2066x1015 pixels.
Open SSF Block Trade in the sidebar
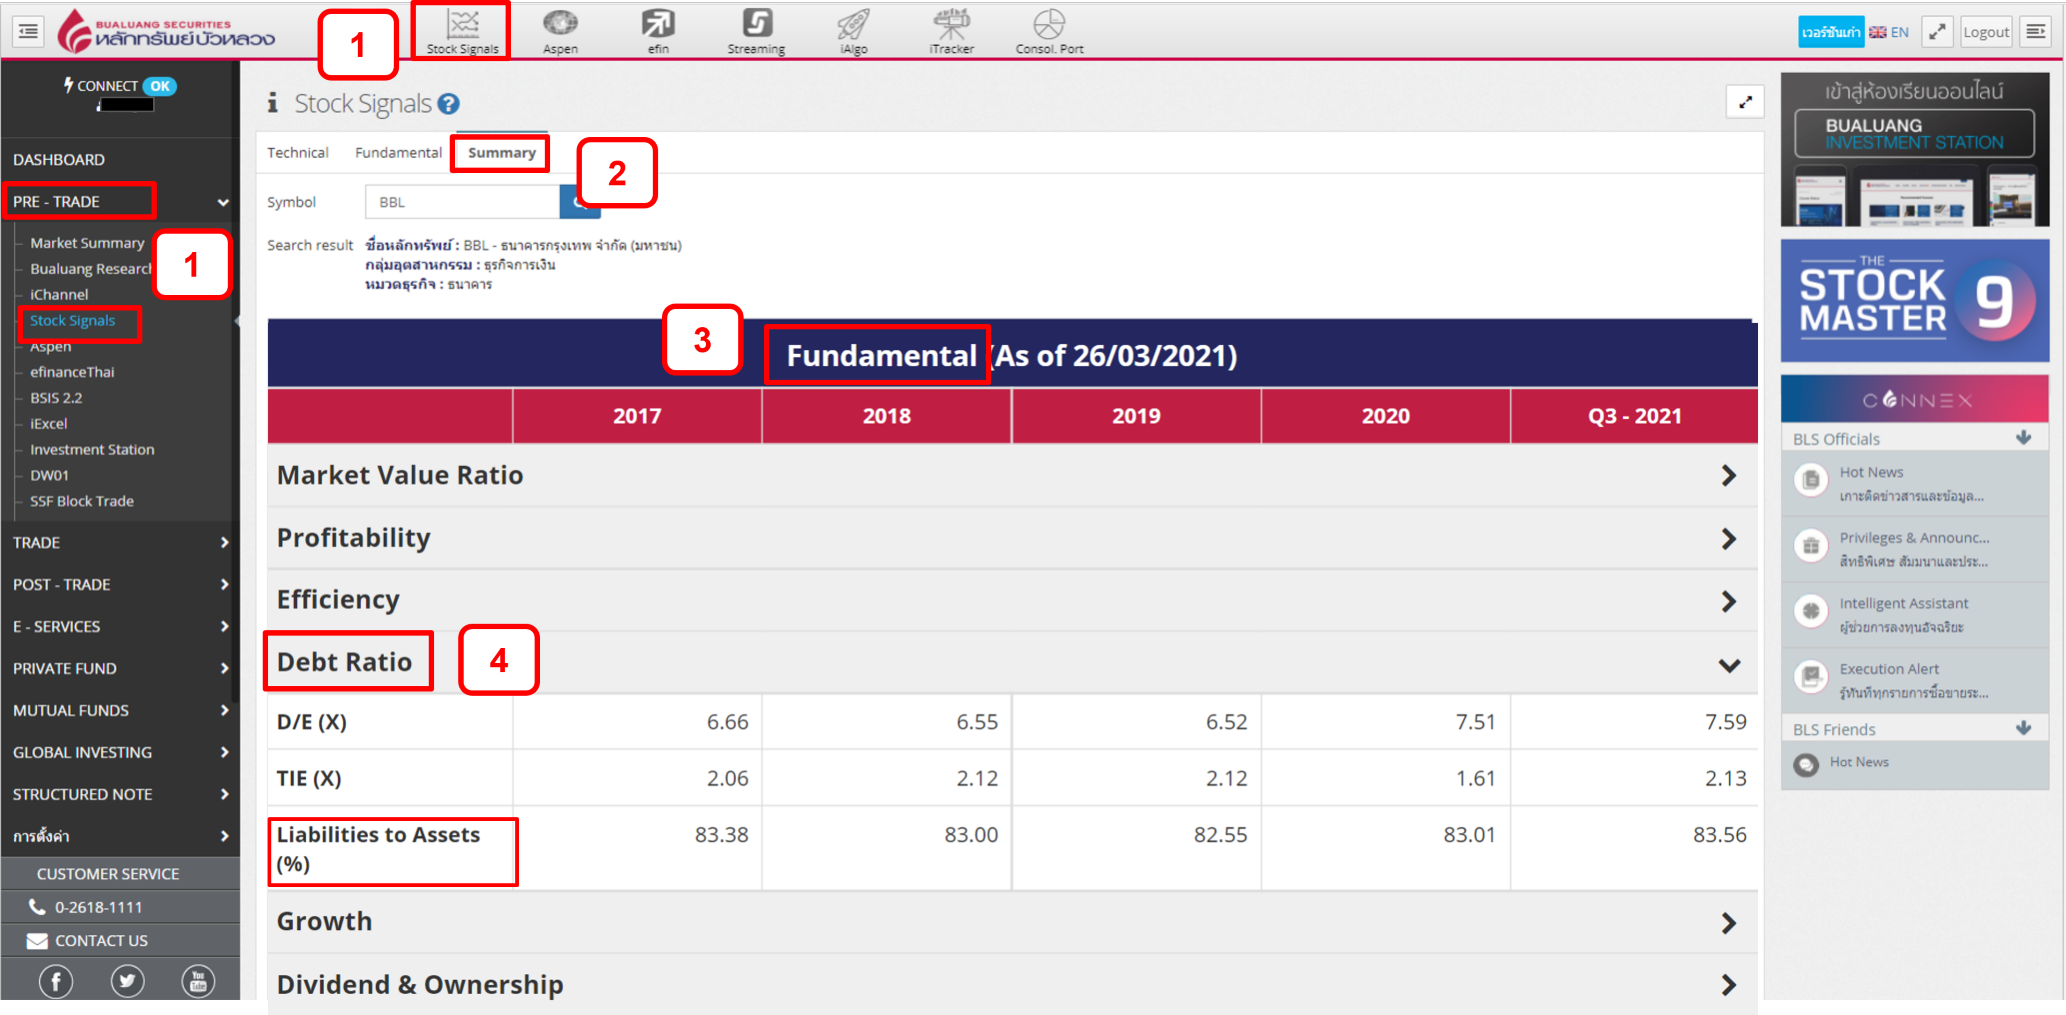[82, 502]
